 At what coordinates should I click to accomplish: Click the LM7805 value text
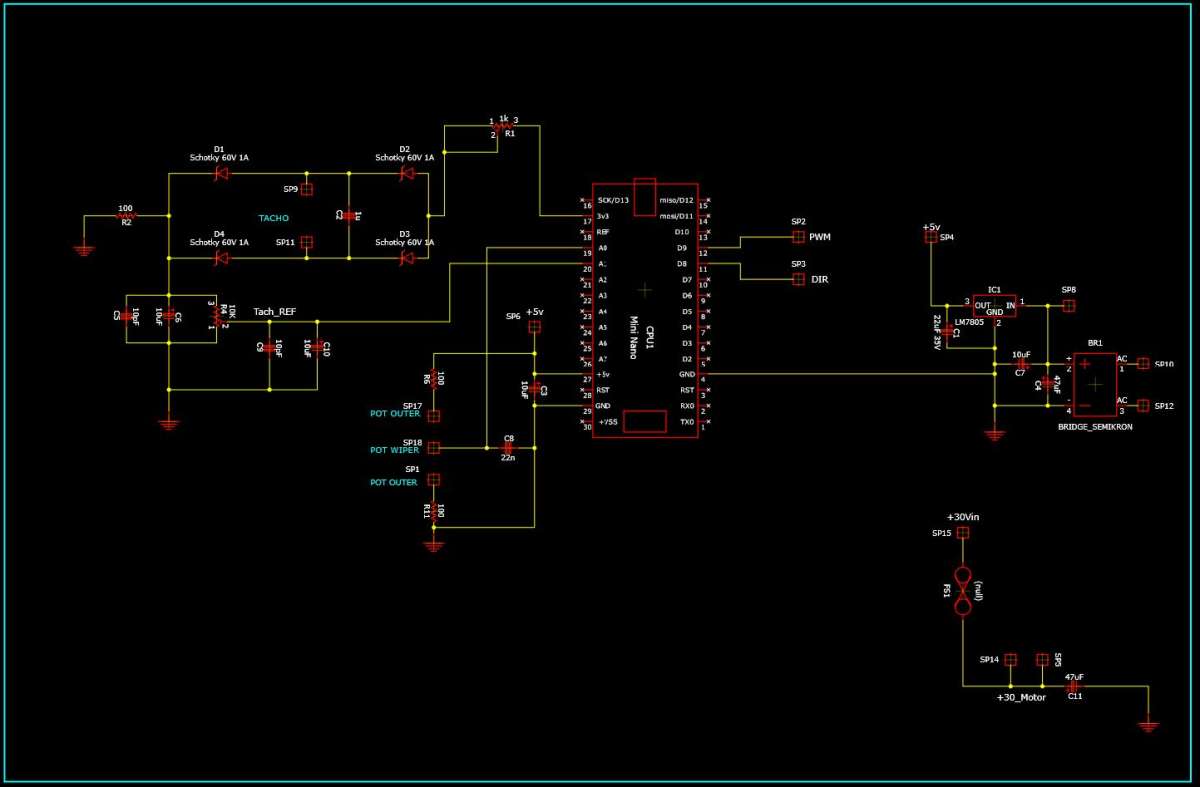click(968, 323)
